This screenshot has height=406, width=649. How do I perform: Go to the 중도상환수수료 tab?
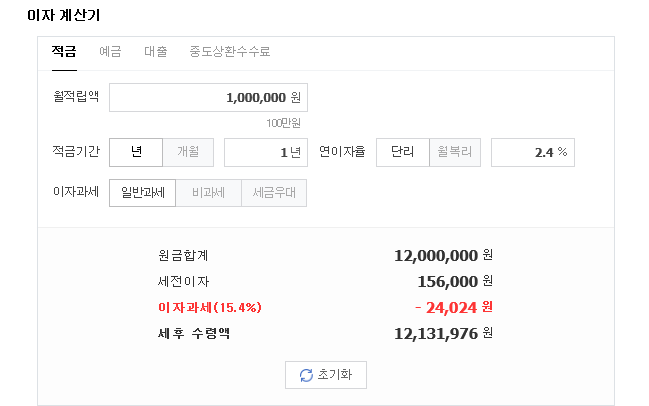[229, 51]
